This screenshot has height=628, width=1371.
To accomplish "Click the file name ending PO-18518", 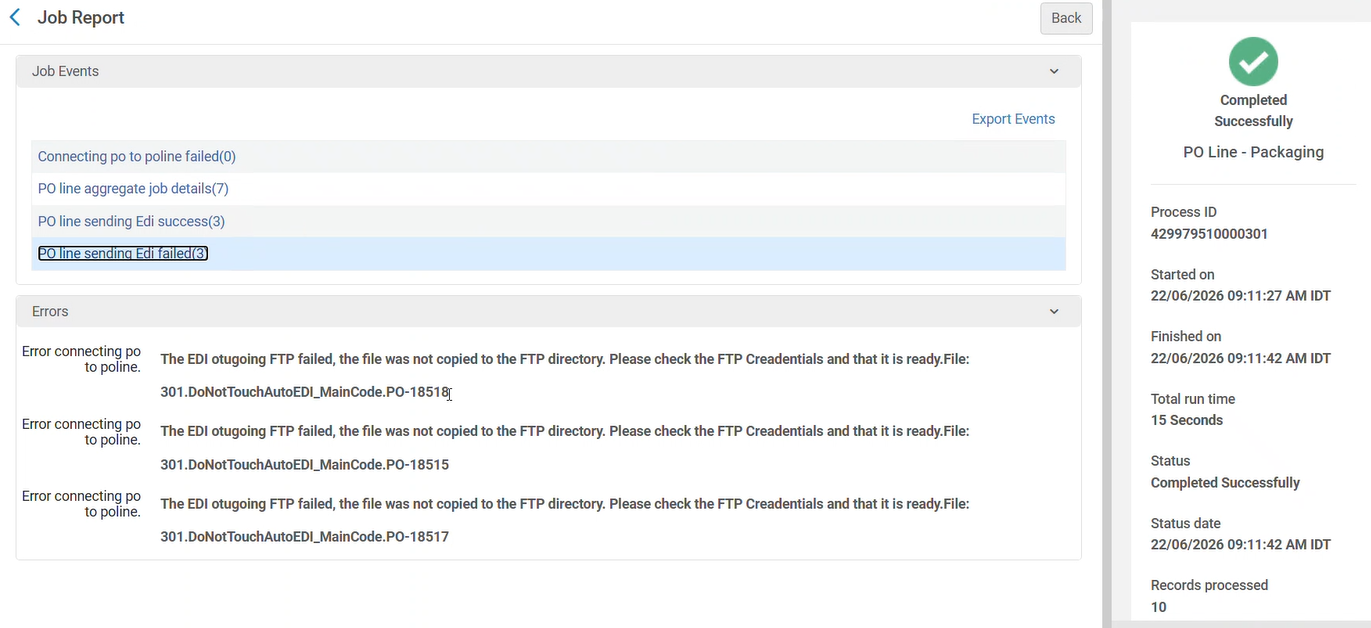I will [x=305, y=392].
